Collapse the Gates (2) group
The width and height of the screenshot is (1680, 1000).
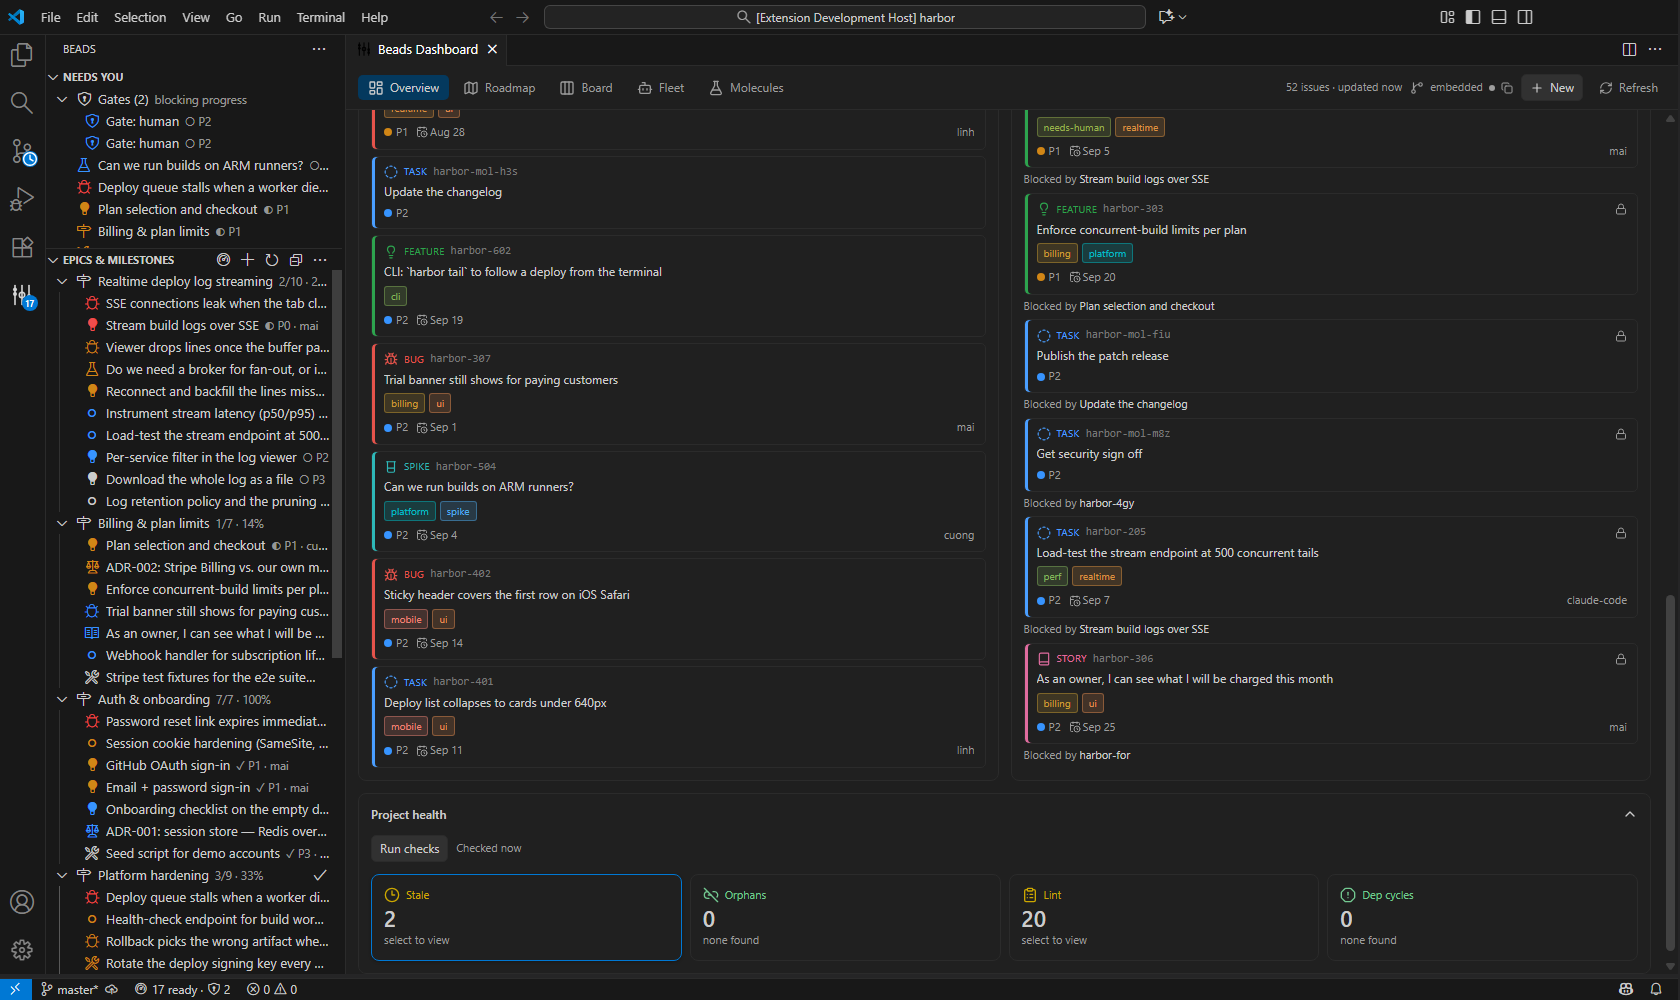pos(62,100)
